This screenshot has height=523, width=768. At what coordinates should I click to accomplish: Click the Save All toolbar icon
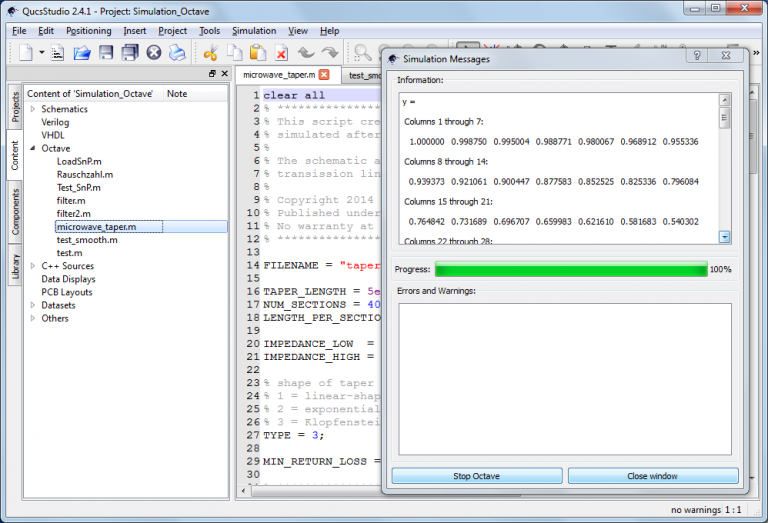coord(130,53)
